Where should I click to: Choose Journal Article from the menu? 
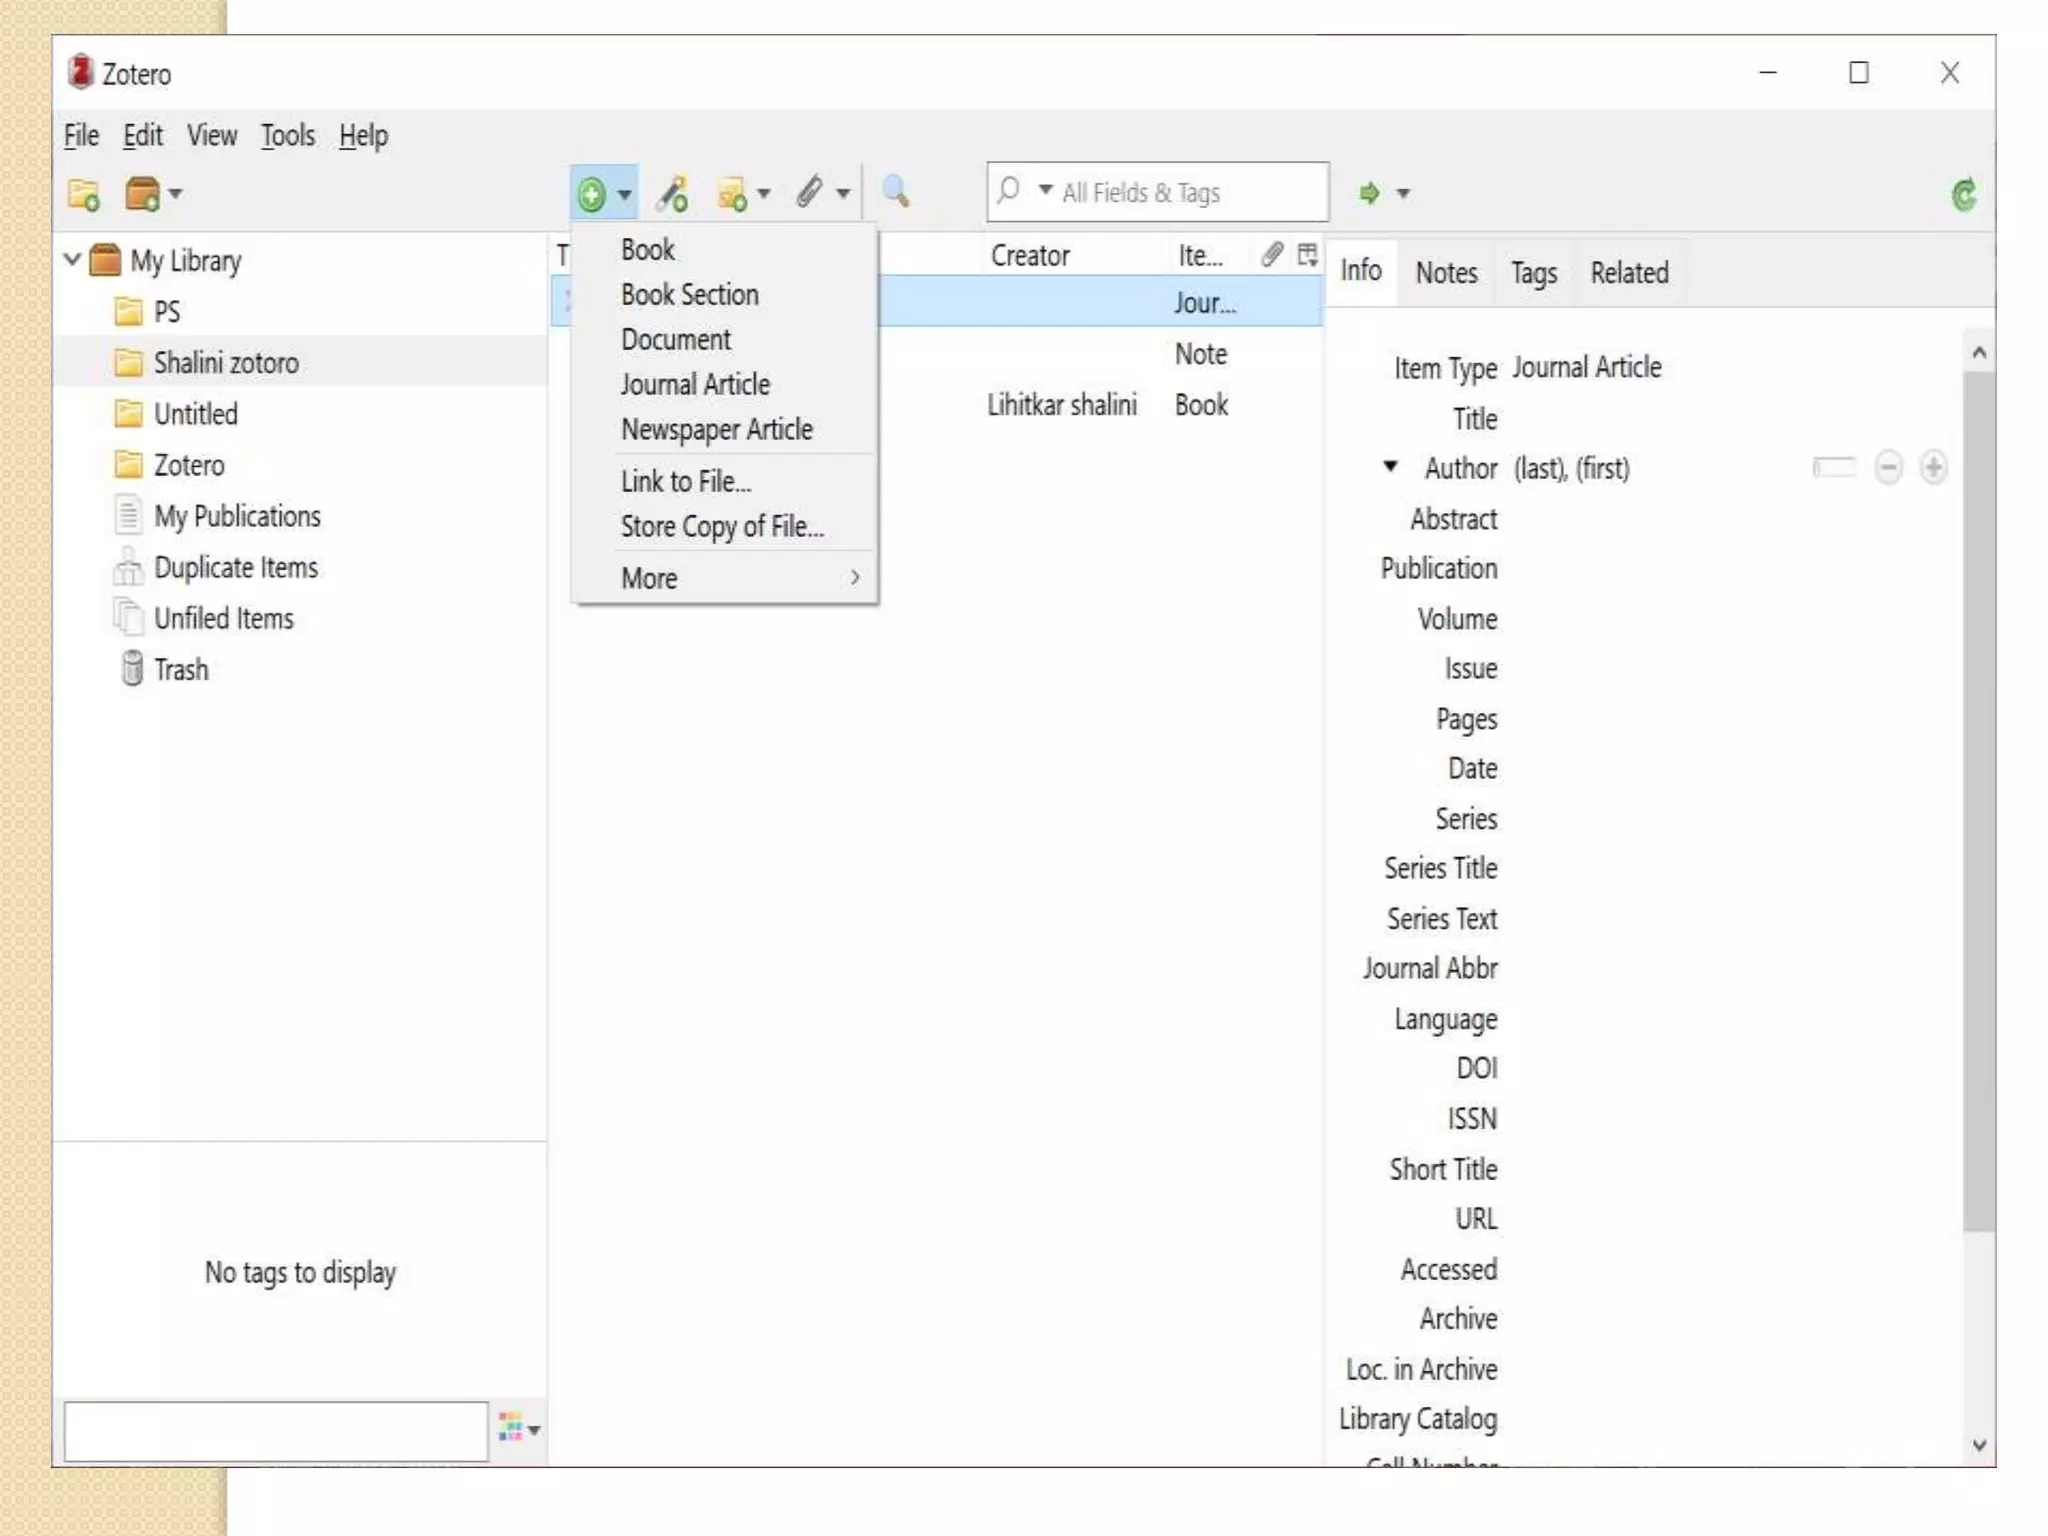point(695,385)
